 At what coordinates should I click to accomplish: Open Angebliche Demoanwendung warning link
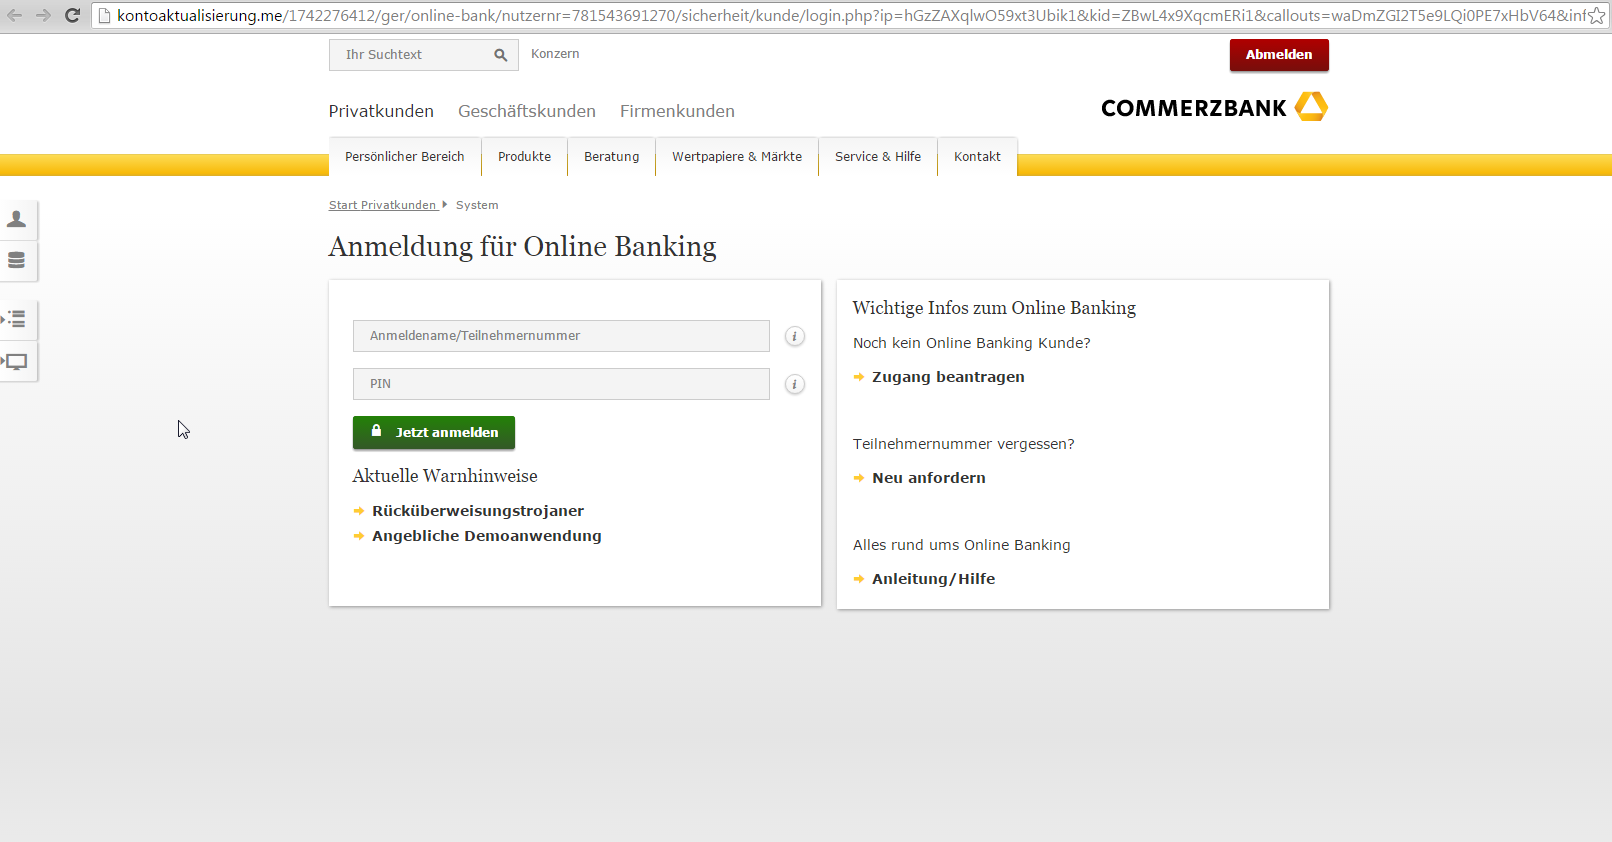click(x=487, y=536)
